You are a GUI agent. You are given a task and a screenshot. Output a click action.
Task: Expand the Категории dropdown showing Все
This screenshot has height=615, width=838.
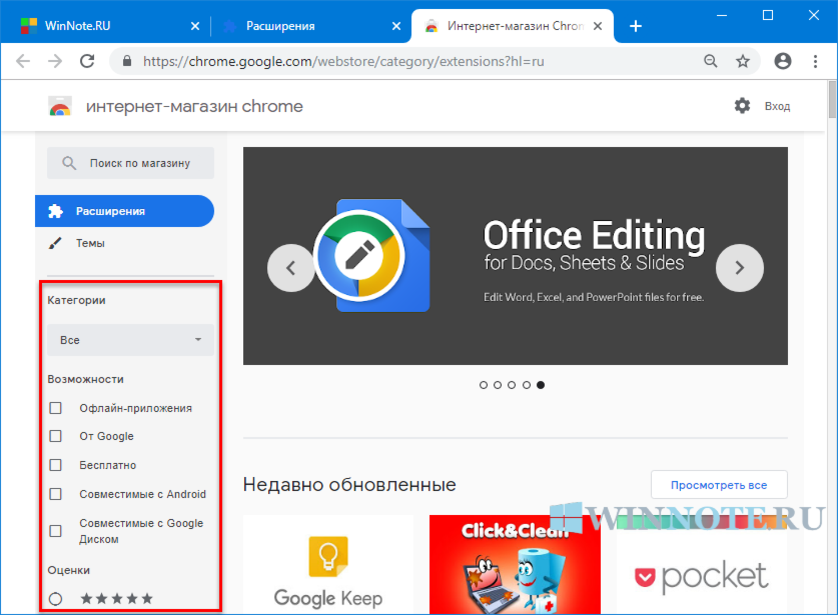tap(130, 340)
